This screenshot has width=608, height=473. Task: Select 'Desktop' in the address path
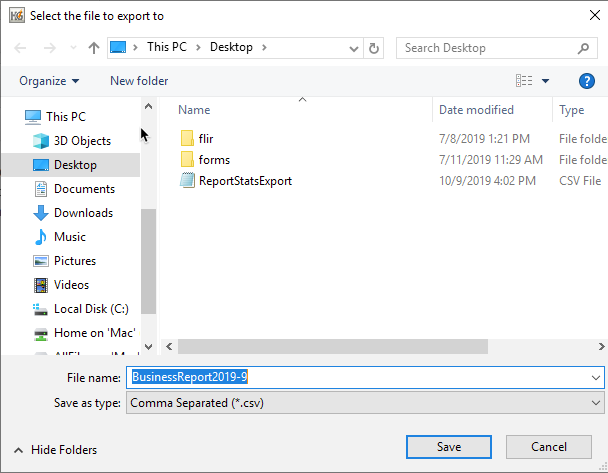(x=231, y=47)
